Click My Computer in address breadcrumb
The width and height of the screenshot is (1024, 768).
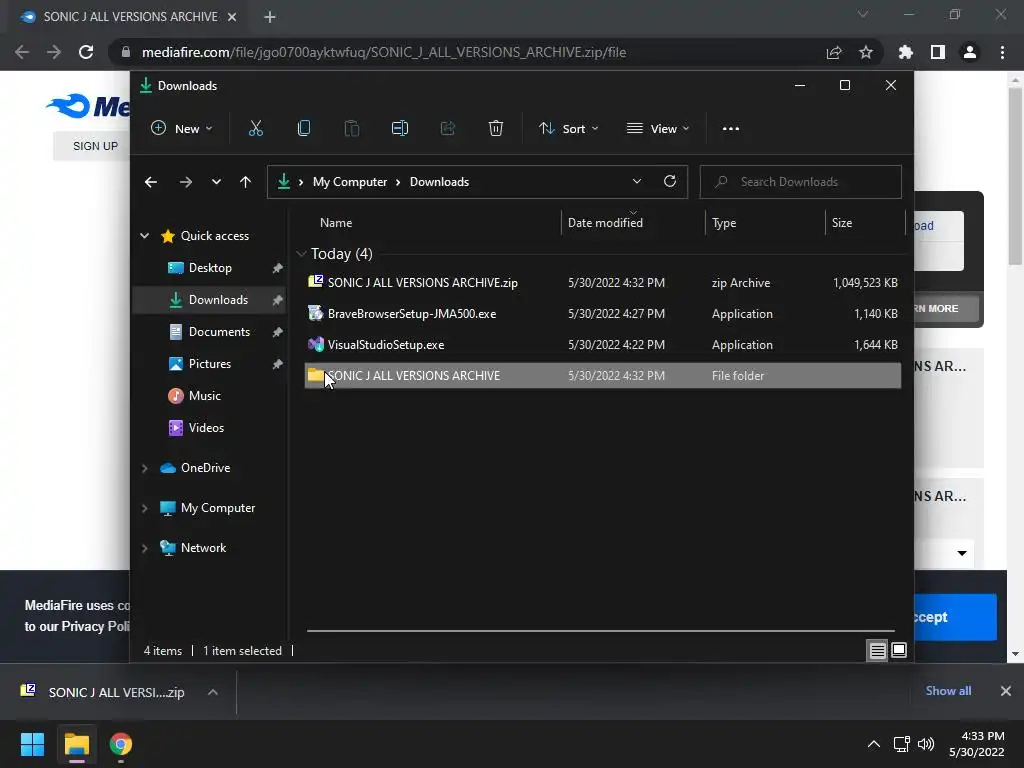(x=349, y=182)
